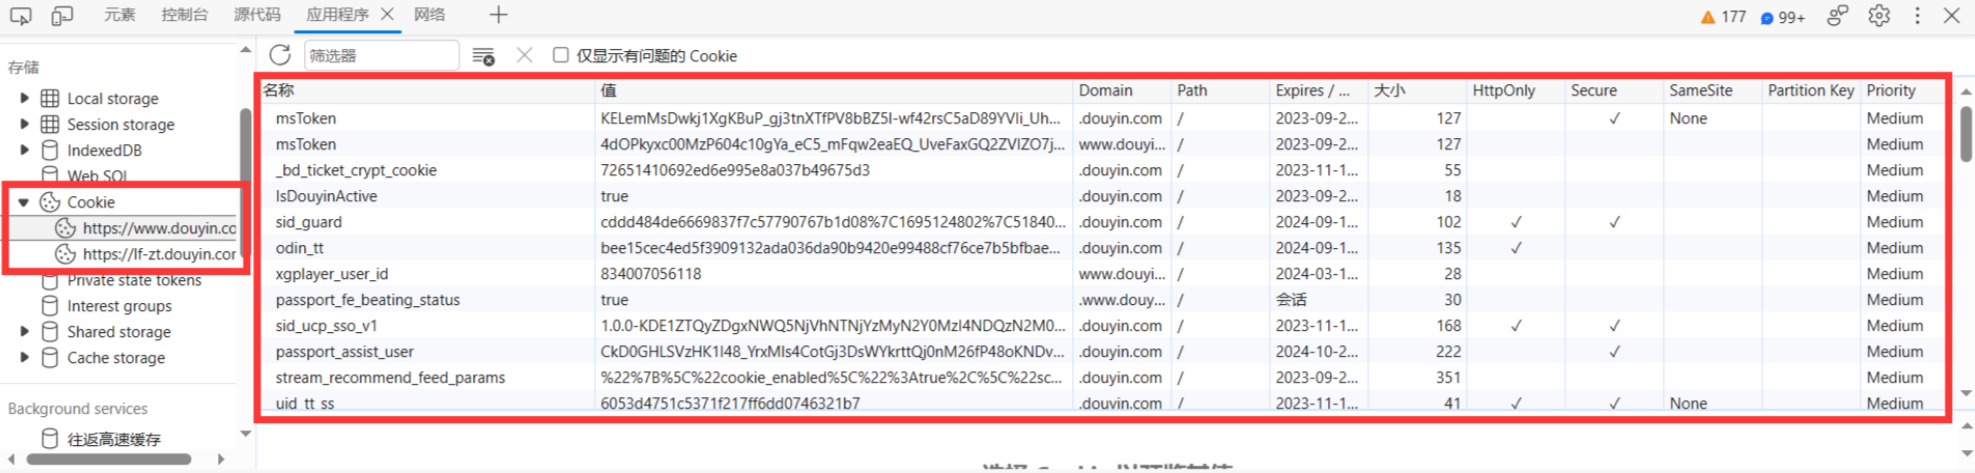Select xgplayer_user_id cookie row

pyautogui.click(x=1102, y=274)
